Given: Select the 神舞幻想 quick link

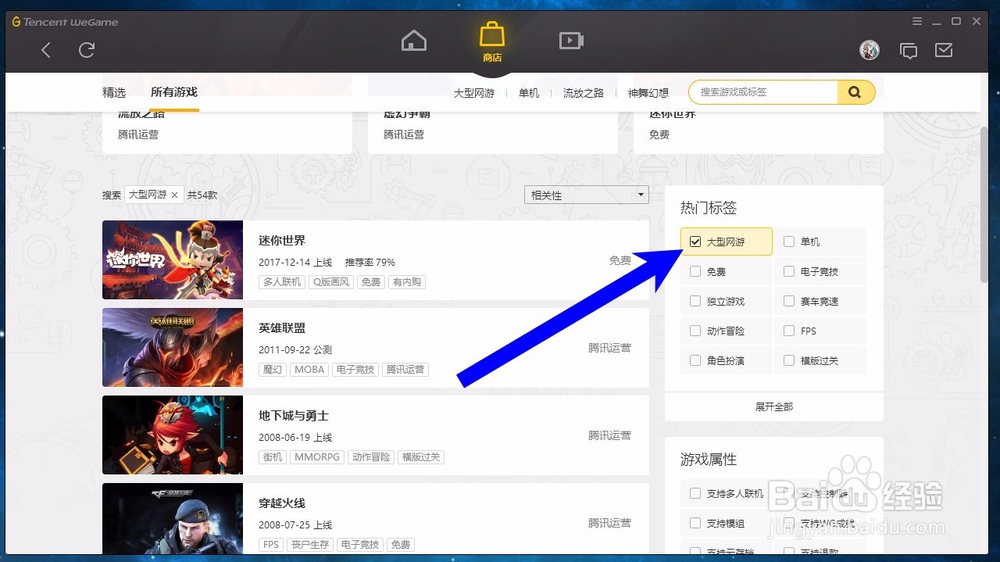Looking at the screenshot, I should coord(648,93).
